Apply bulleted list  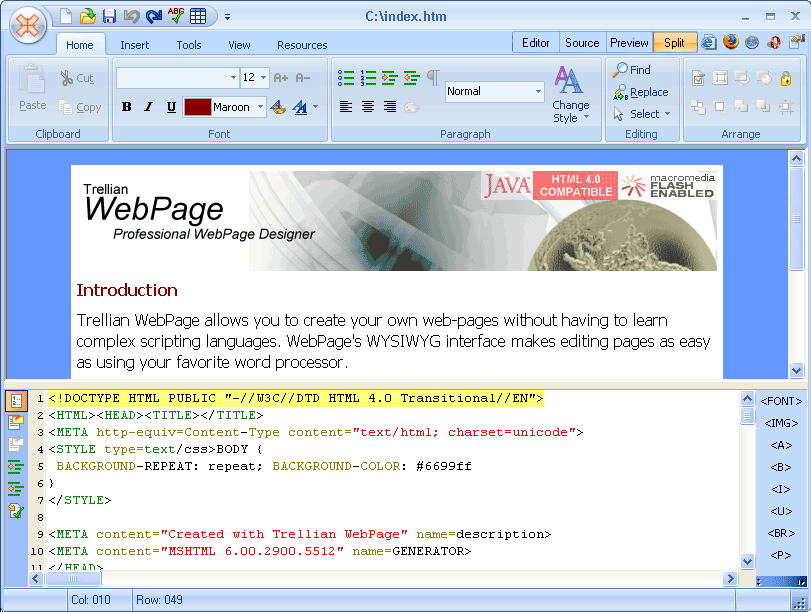tap(346, 78)
